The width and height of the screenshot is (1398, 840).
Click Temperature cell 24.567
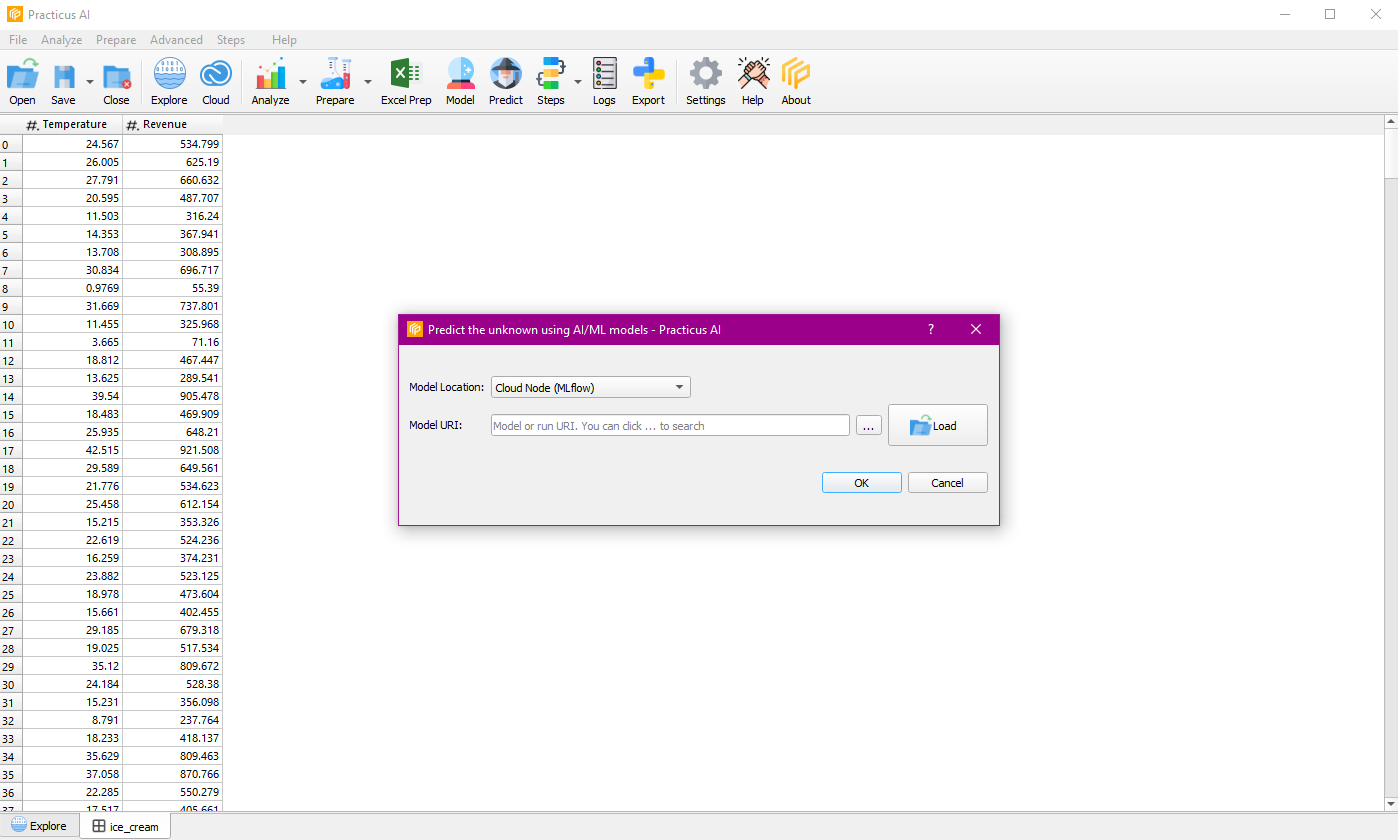pos(72,144)
